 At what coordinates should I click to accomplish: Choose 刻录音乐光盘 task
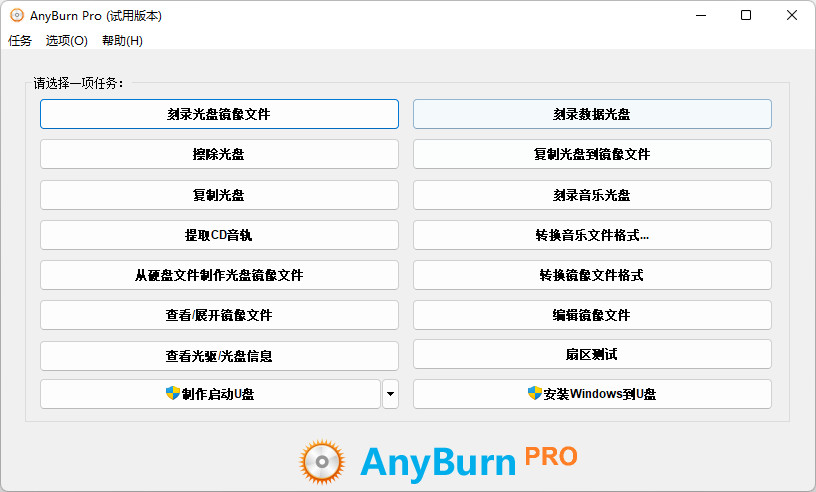coord(592,195)
